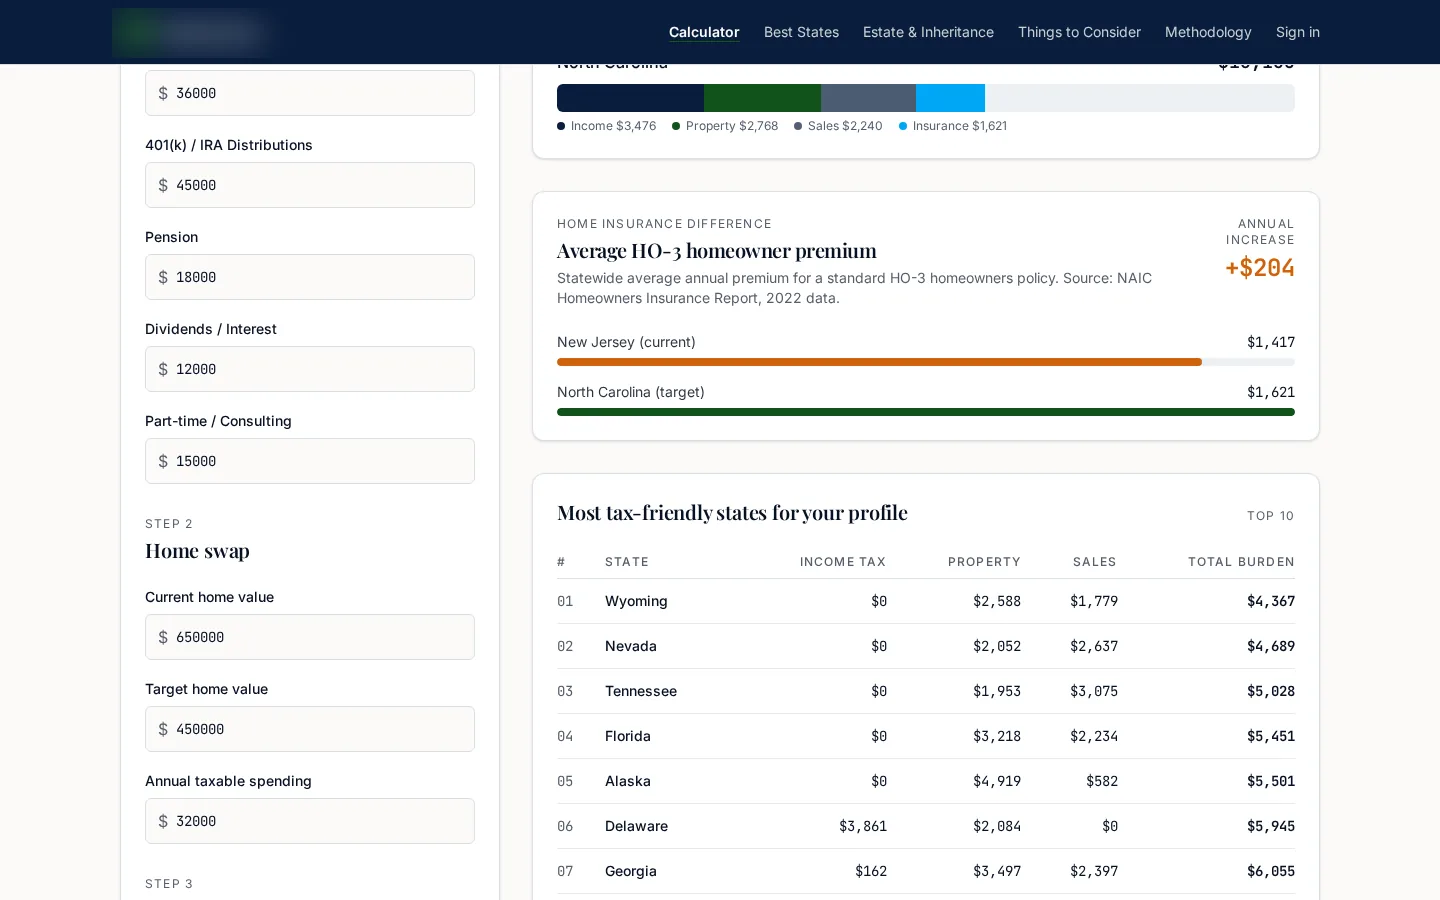Viewport: 1440px width, 900px height.
Task: Select the dark navy Income bar segment
Action: tap(630, 98)
